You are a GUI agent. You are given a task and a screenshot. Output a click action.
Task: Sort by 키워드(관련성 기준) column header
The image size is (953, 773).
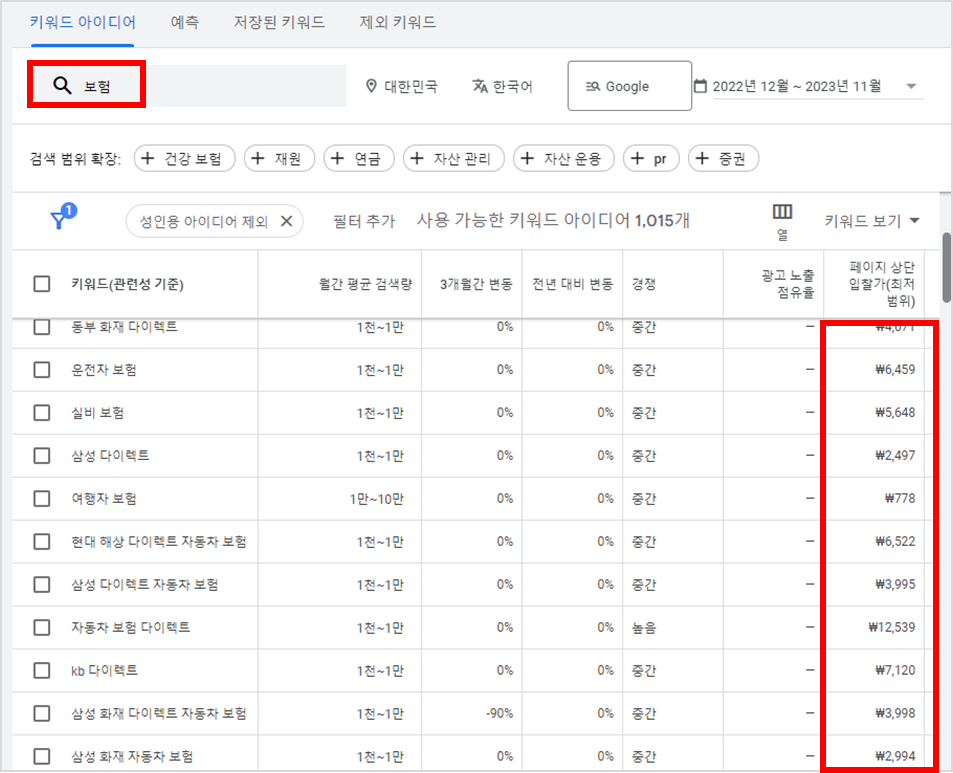tap(128, 284)
